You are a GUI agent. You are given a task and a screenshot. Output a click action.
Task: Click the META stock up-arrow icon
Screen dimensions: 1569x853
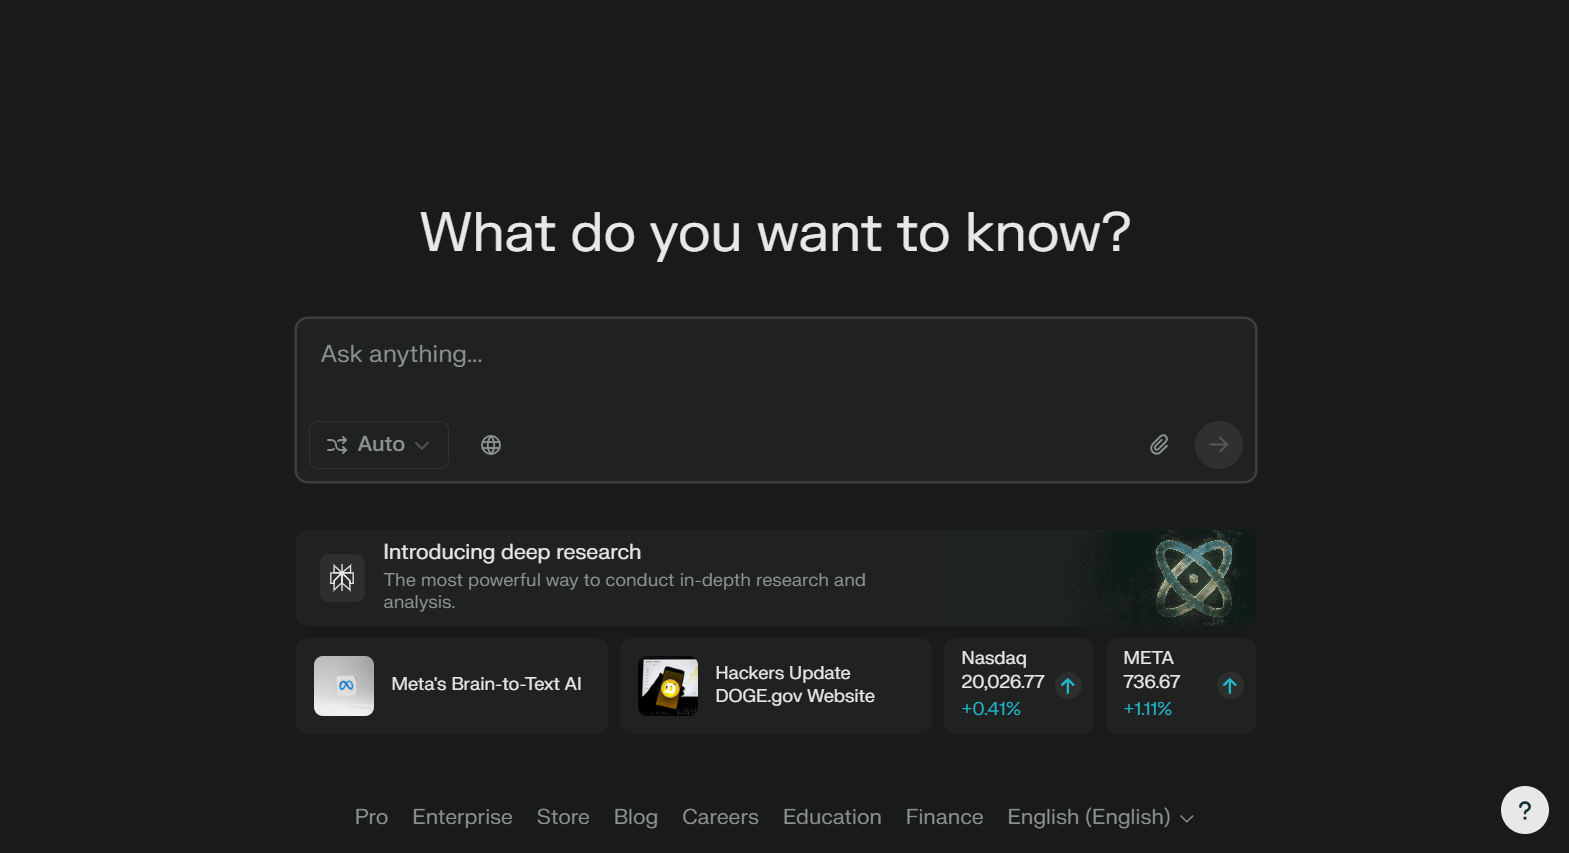[1230, 686]
